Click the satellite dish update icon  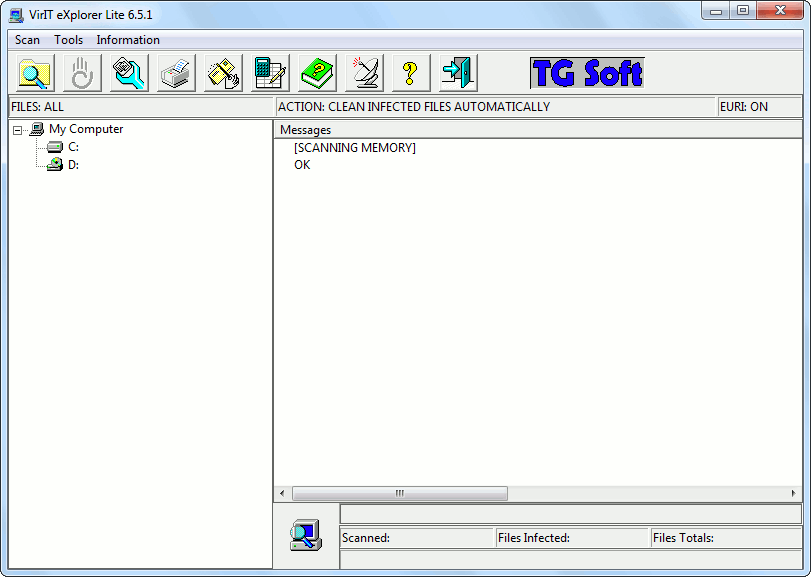[364, 73]
